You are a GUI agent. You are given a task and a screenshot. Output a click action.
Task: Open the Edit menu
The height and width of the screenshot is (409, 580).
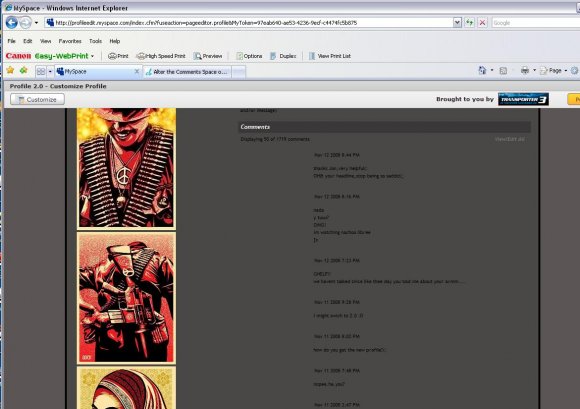[28, 41]
